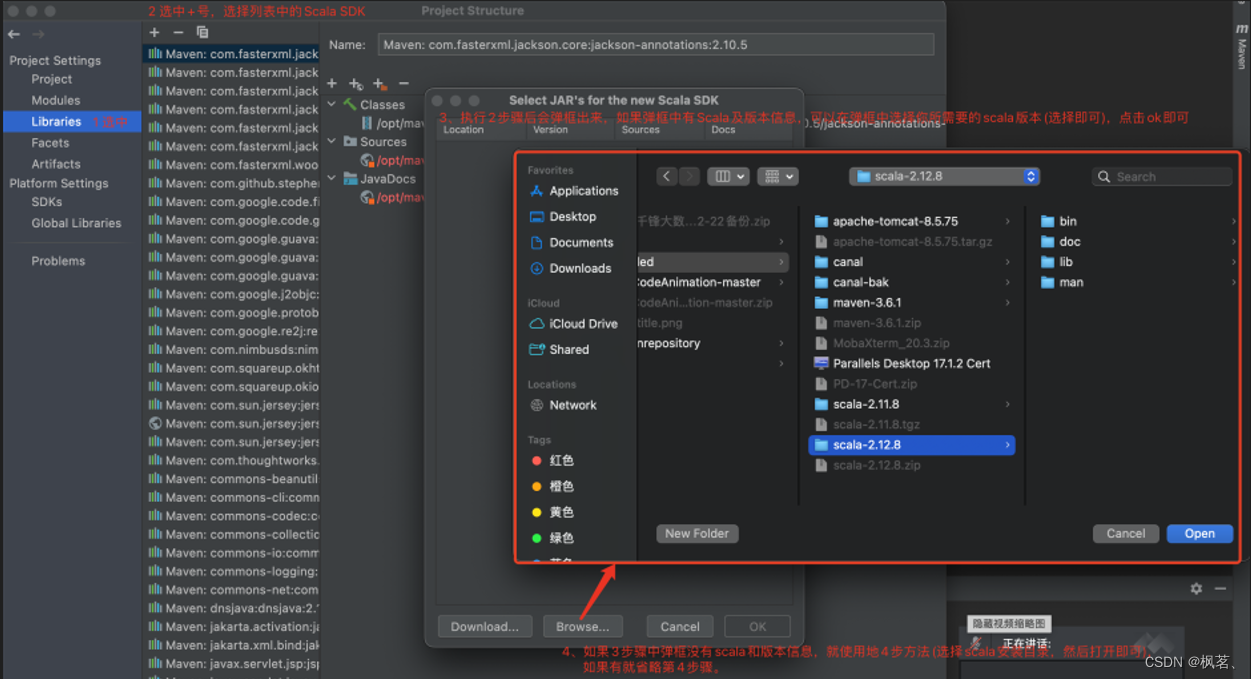
Task: Add a new library with the plus icon
Action: (154, 32)
